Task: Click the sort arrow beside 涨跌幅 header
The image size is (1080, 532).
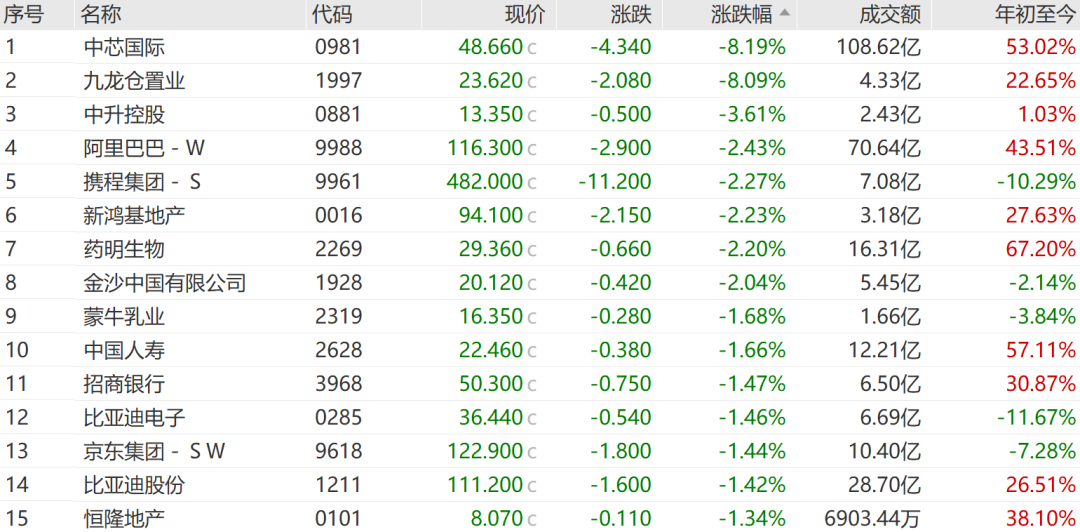Action: coord(785,14)
